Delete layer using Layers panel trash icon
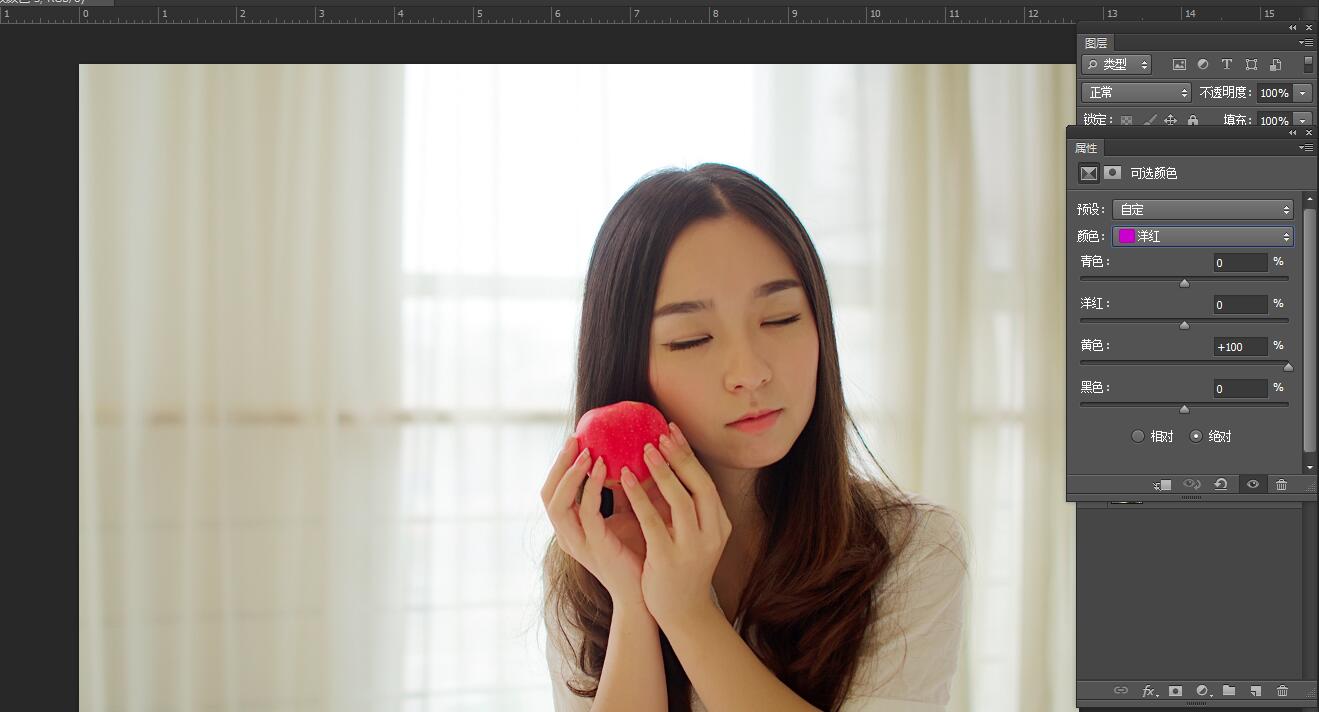Screen dimensions: 1319x712 [x=1282, y=691]
